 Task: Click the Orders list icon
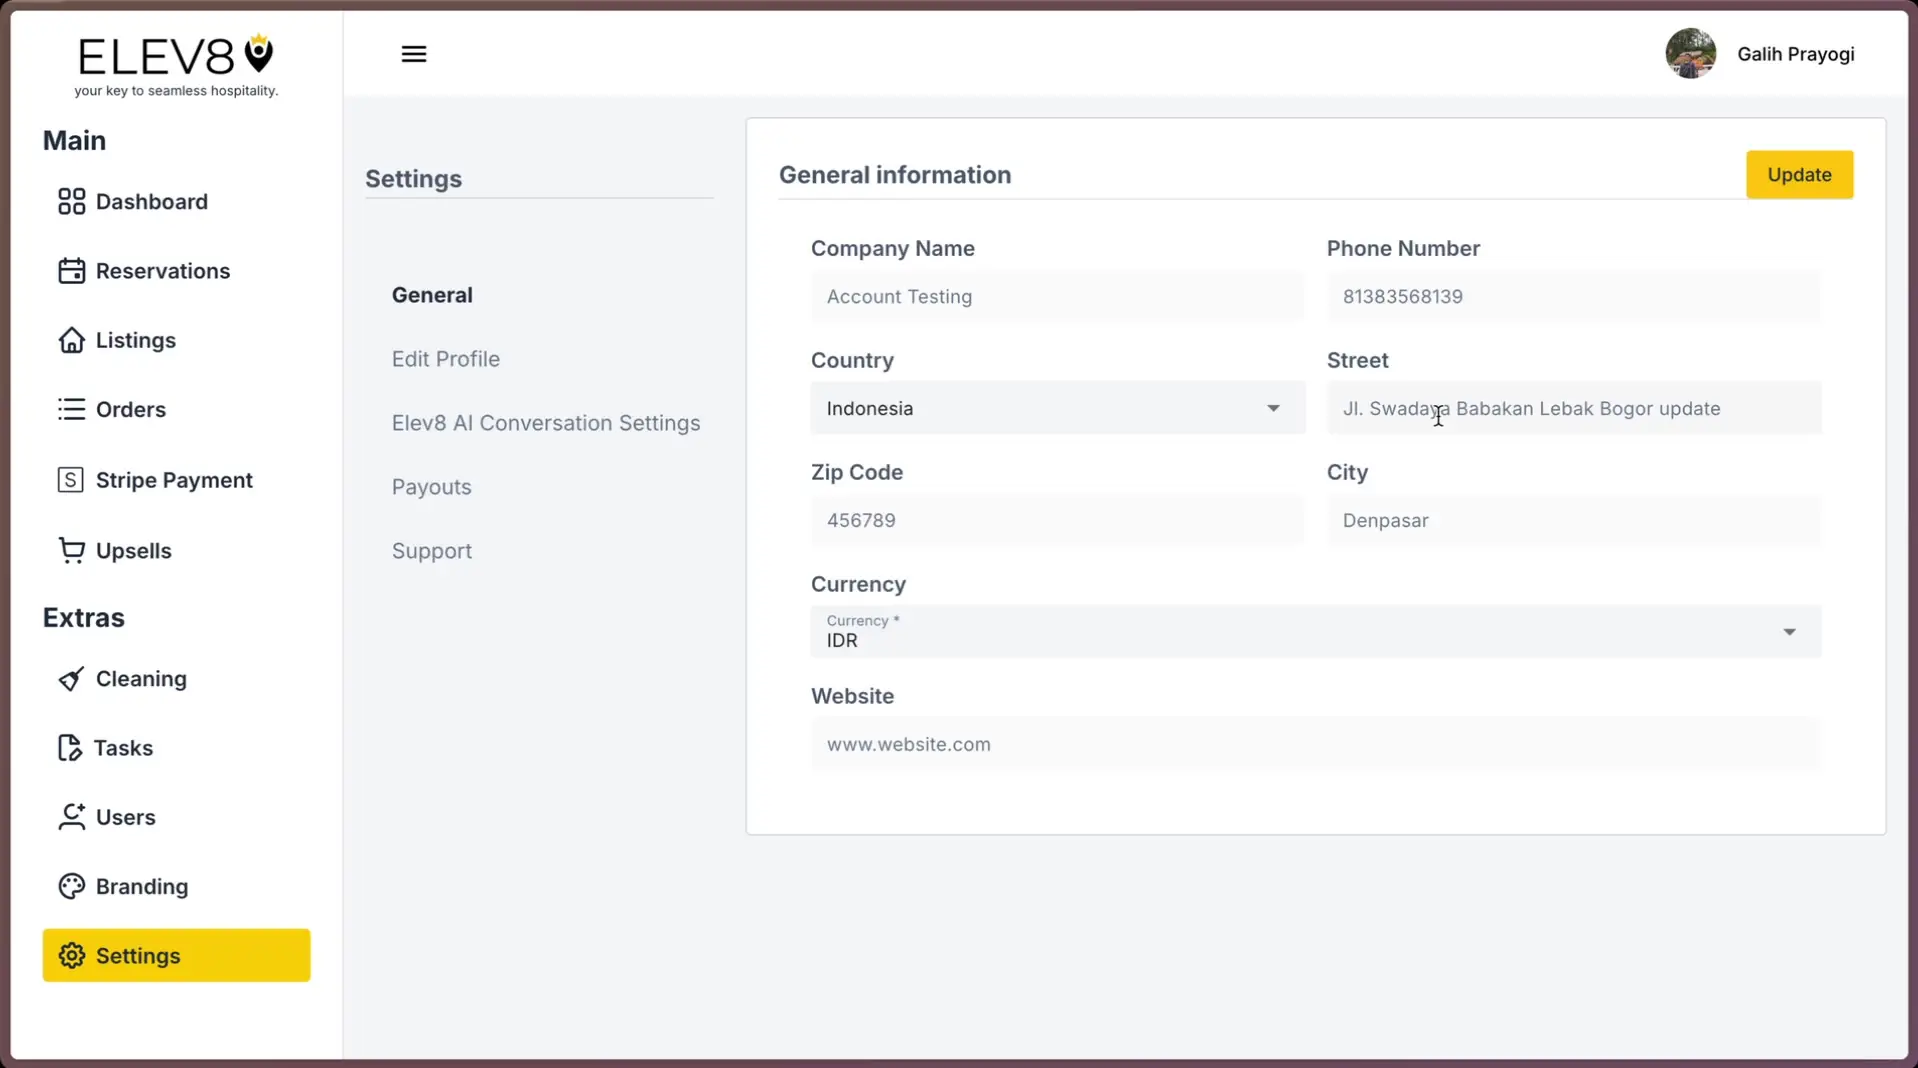pos(70,409)
